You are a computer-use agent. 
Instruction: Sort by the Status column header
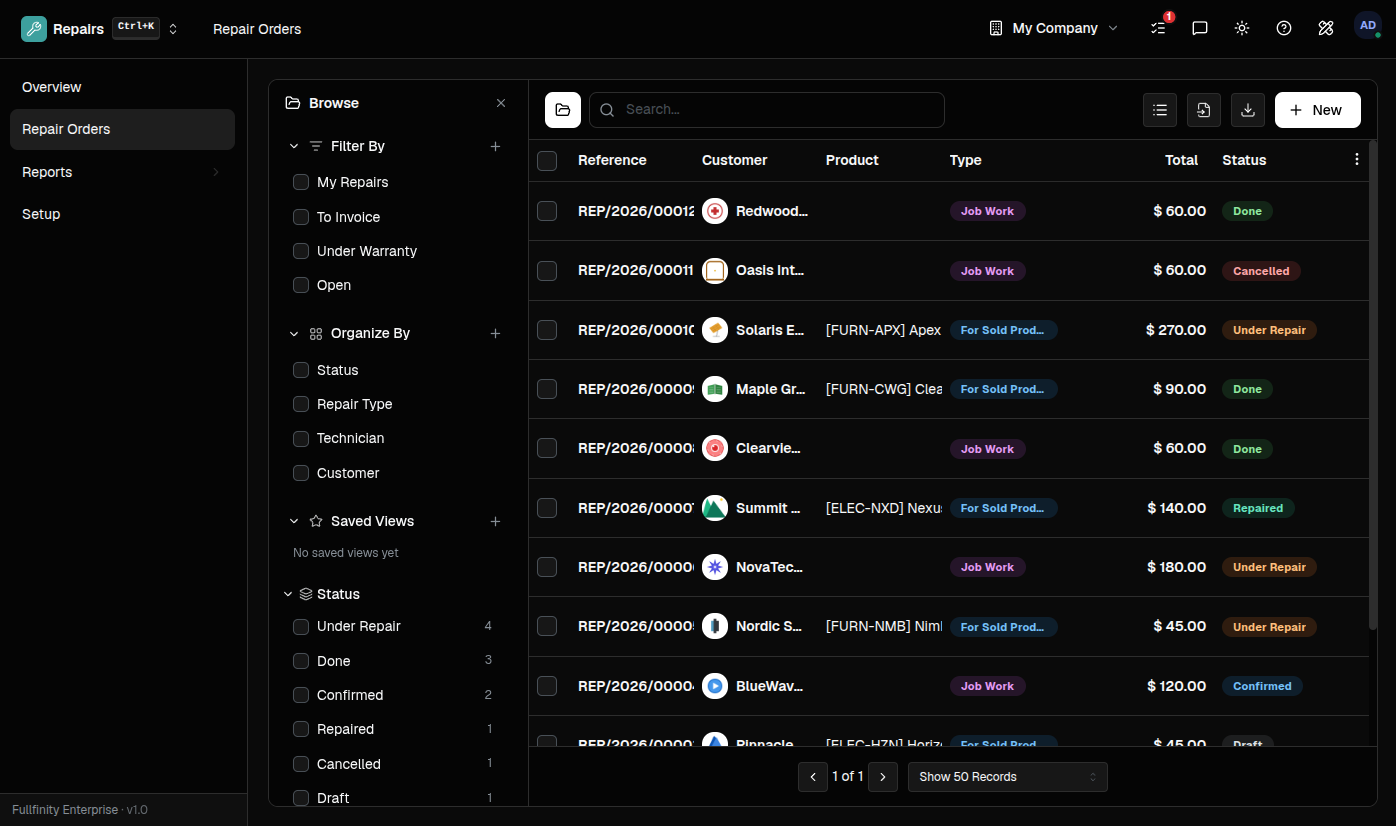tap(1244, 160)
